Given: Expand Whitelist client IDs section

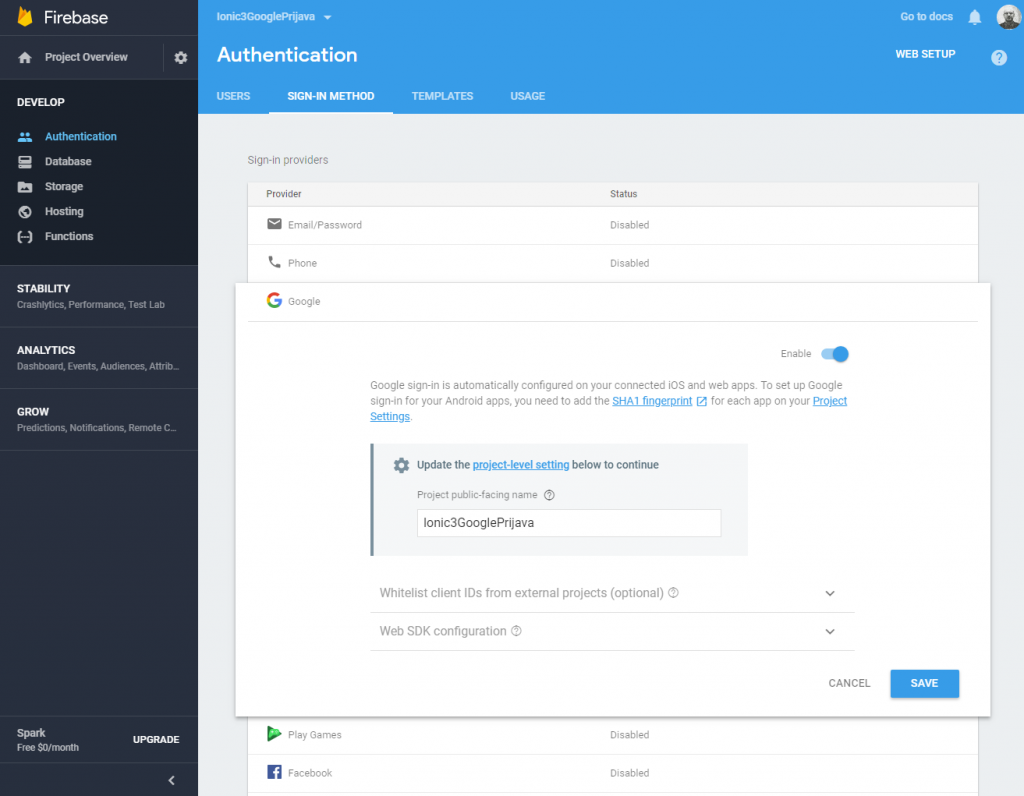Looking at the screenshot, I should 829,593.
